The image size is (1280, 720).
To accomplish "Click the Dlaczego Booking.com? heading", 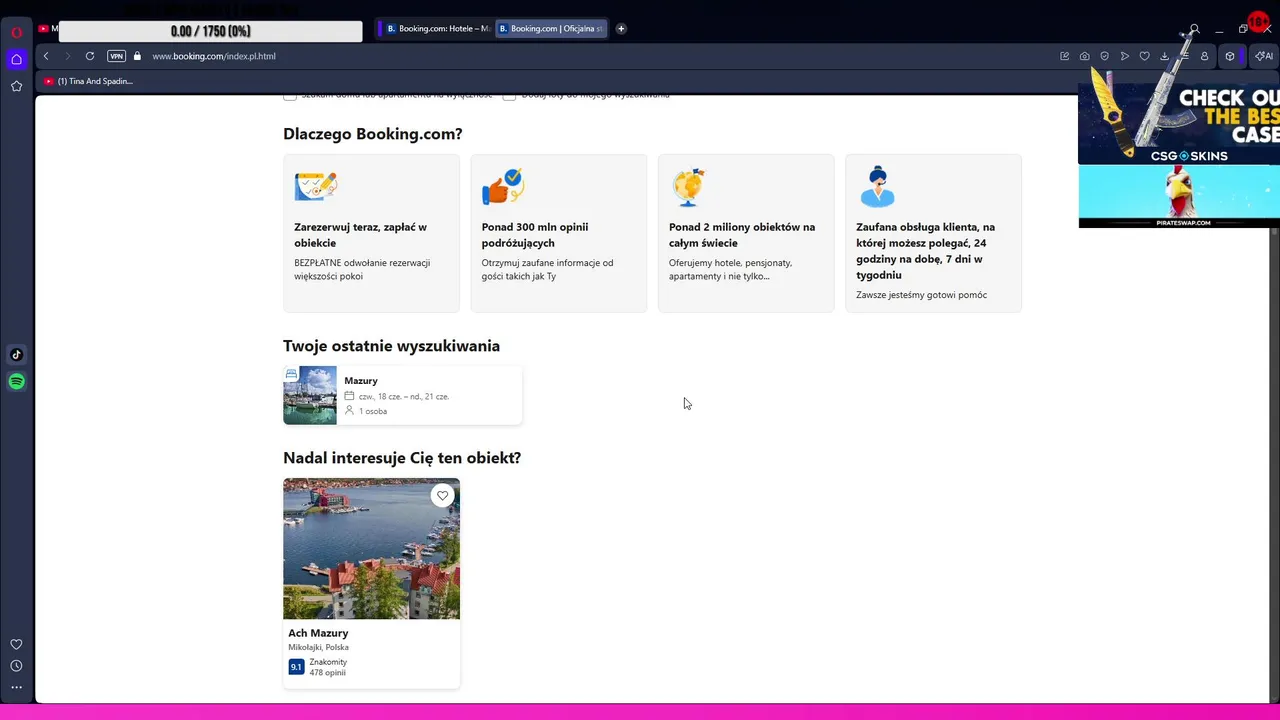I will tap(372, 134).
